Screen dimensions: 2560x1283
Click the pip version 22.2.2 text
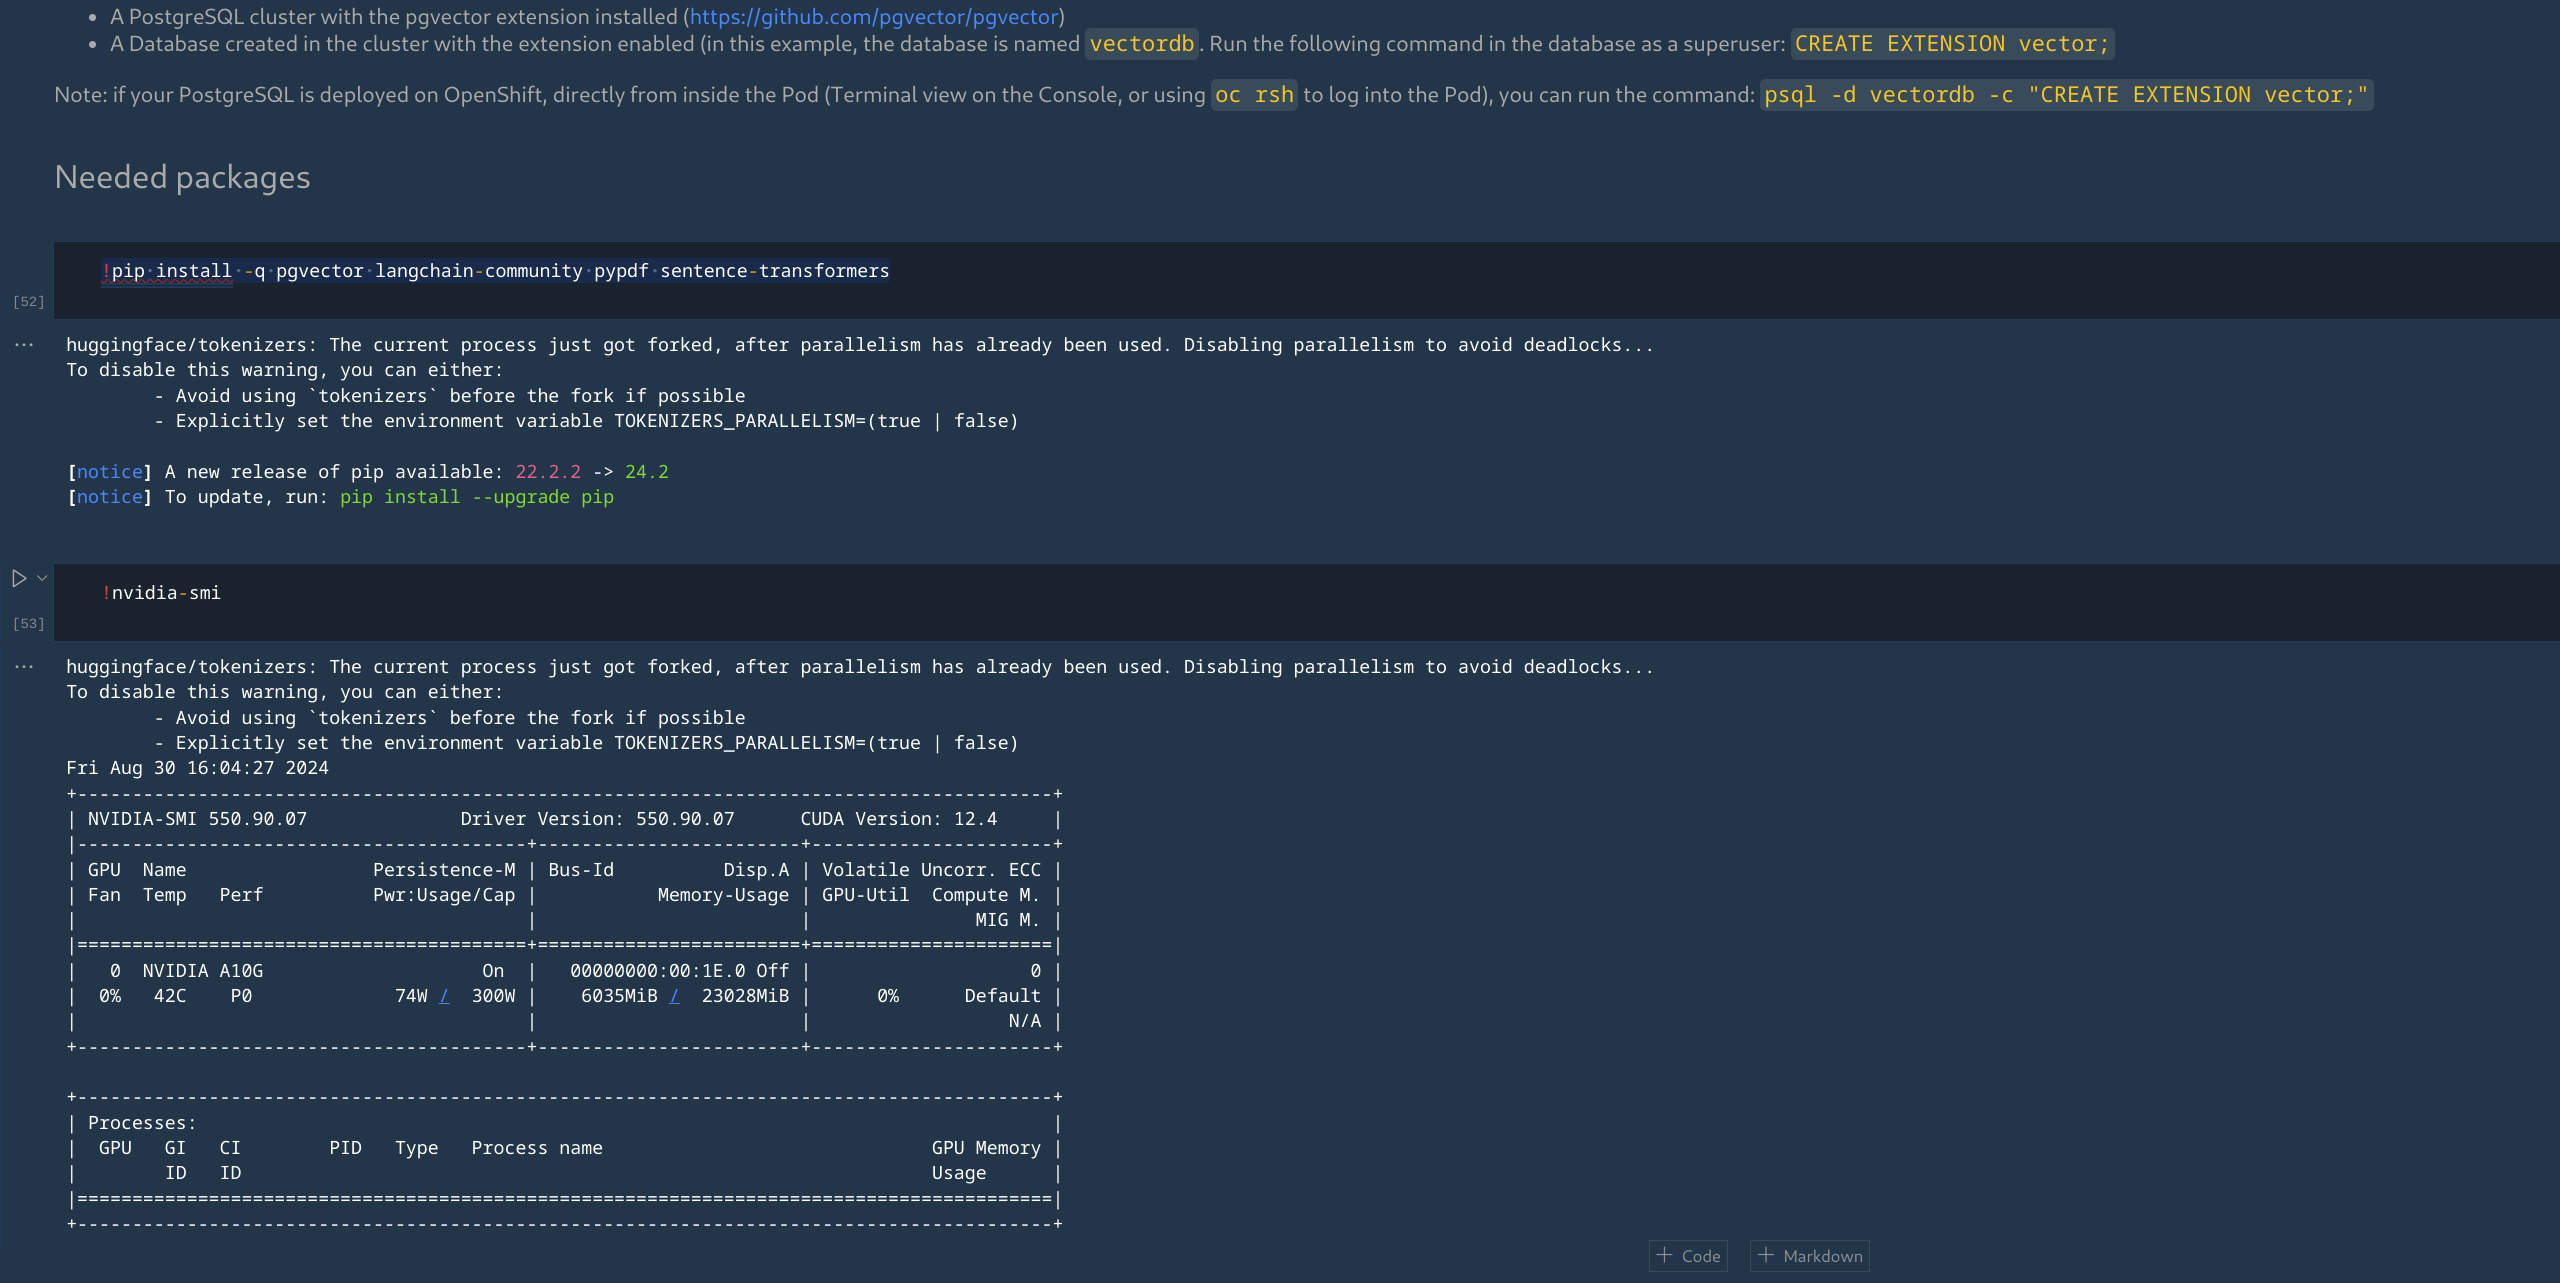pyautogui.click(x=548, y=472)
